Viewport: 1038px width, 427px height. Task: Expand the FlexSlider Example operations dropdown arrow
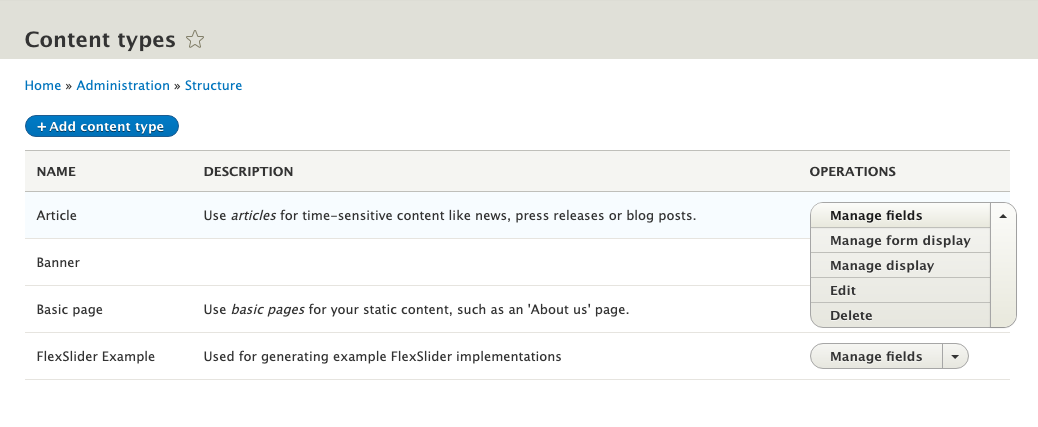[955, 356]
